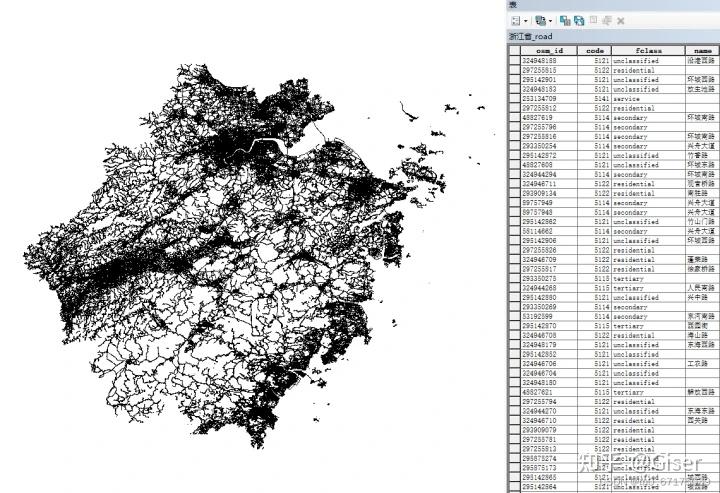
Task: Toggle row selector for osm_id 53192399
Action: pyautogui.click(x=514, y=316)
